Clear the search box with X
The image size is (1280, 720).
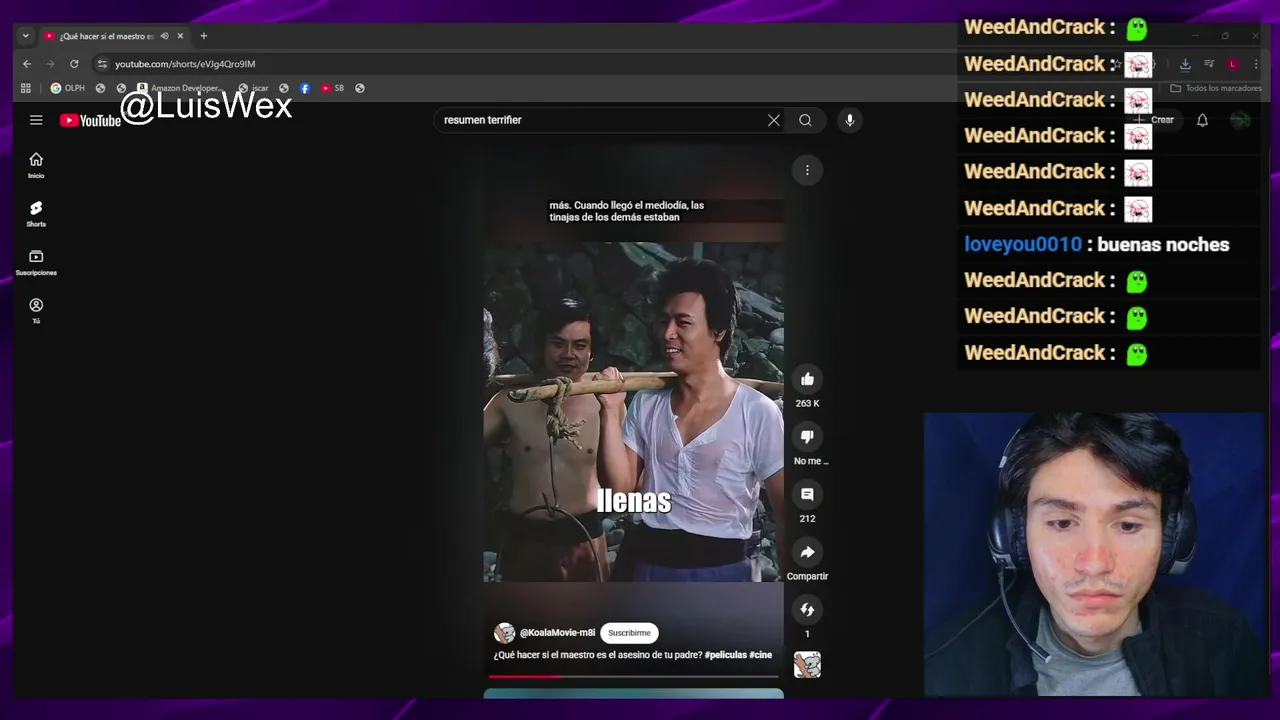click(773, 120)
